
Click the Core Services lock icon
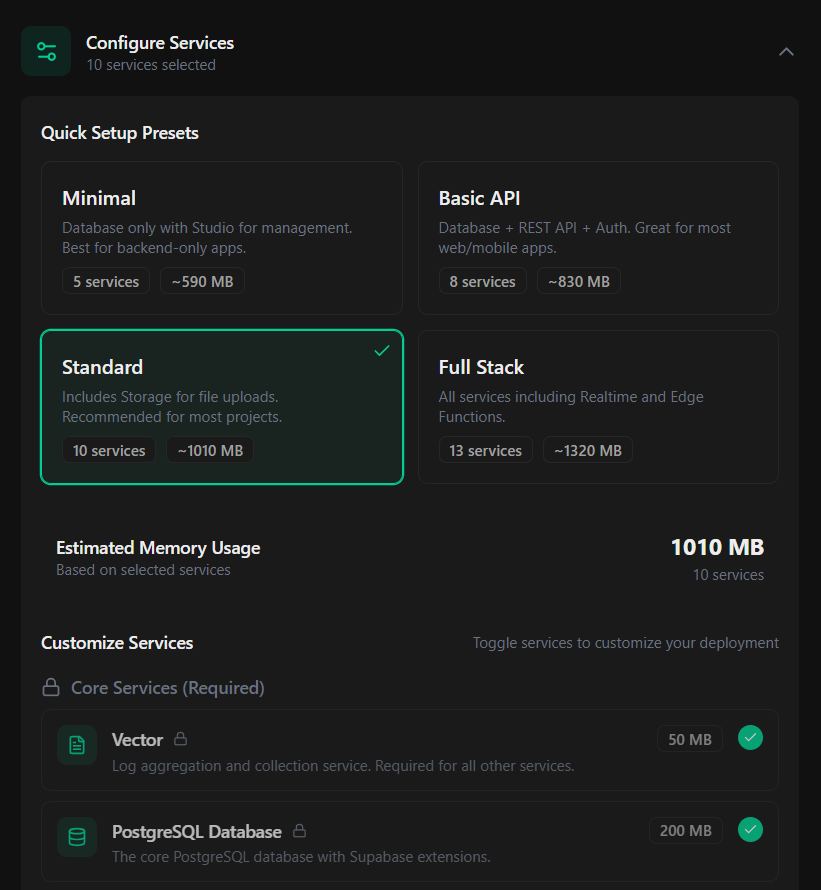(x=50, y=688)
